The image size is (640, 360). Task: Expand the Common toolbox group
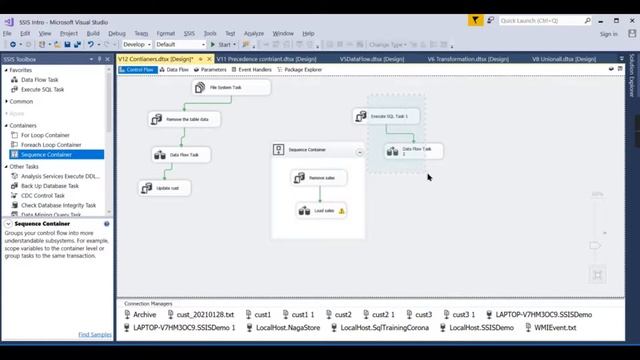pyautogui.click(x=6, y=101)
